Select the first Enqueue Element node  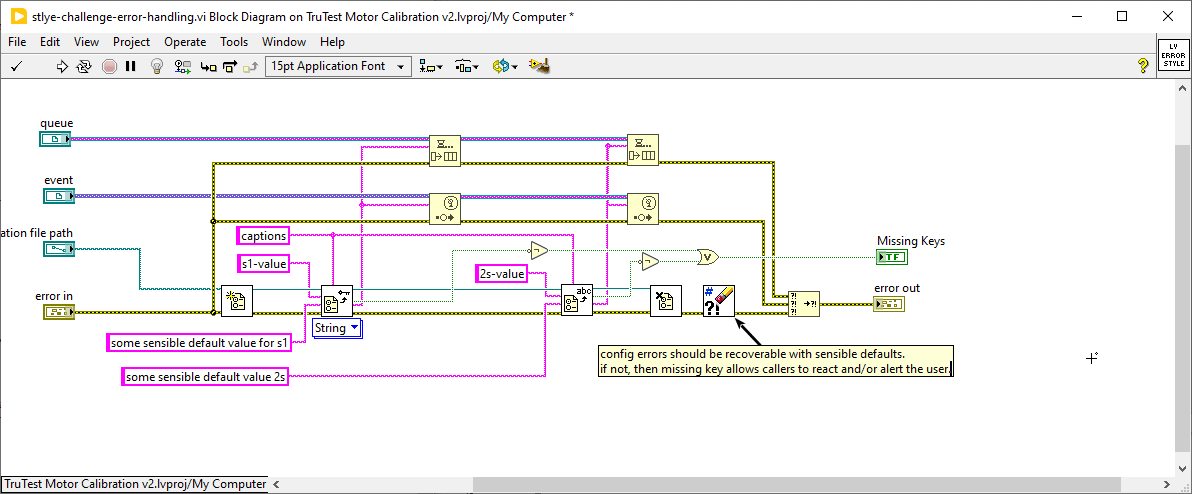point(445,150)
